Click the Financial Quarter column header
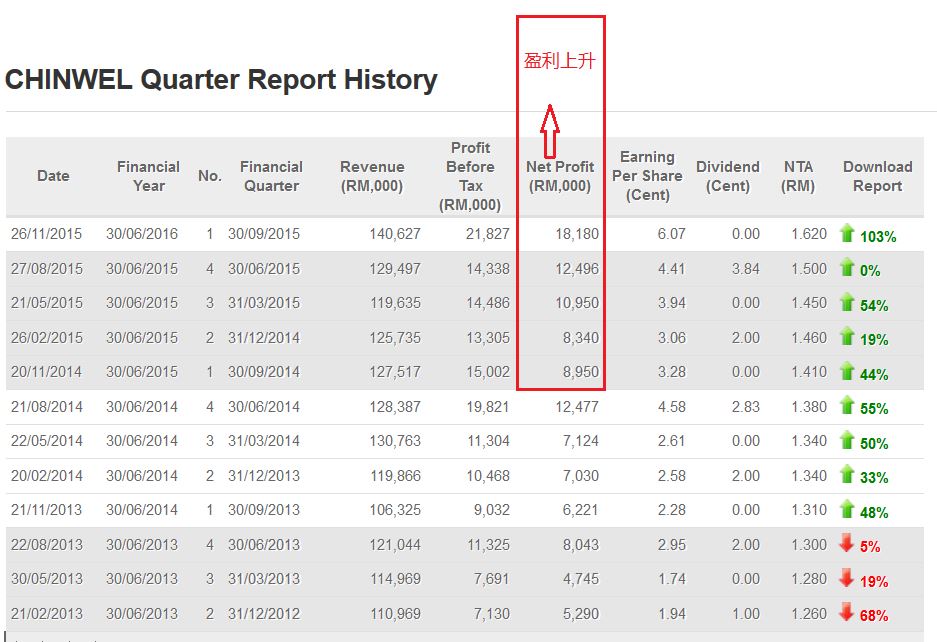Viewport: 937px width, 642px height. point(271,176)
